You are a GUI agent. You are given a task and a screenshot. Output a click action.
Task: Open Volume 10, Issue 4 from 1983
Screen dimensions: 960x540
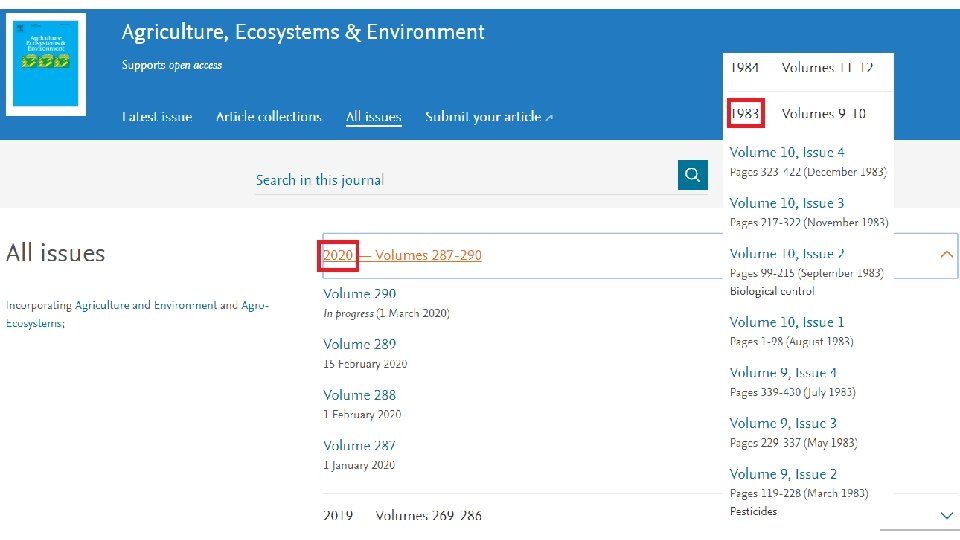[x=787, y=153]
